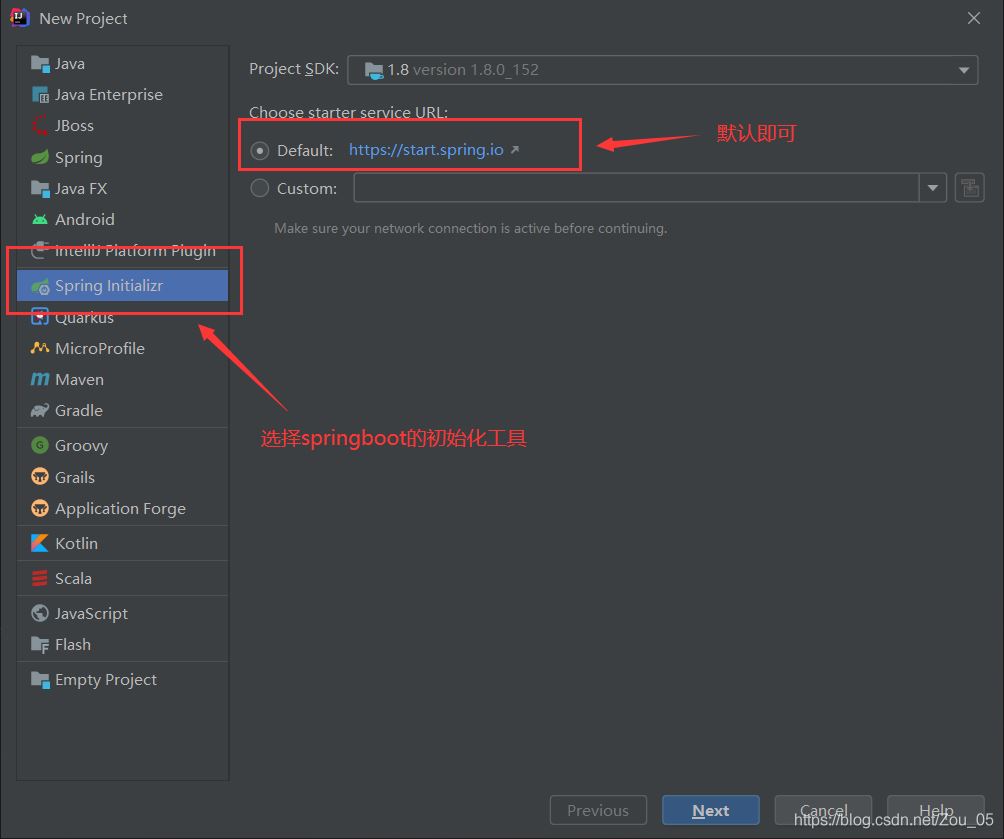Expand the Custom URL history dropdown

point(932,187)
